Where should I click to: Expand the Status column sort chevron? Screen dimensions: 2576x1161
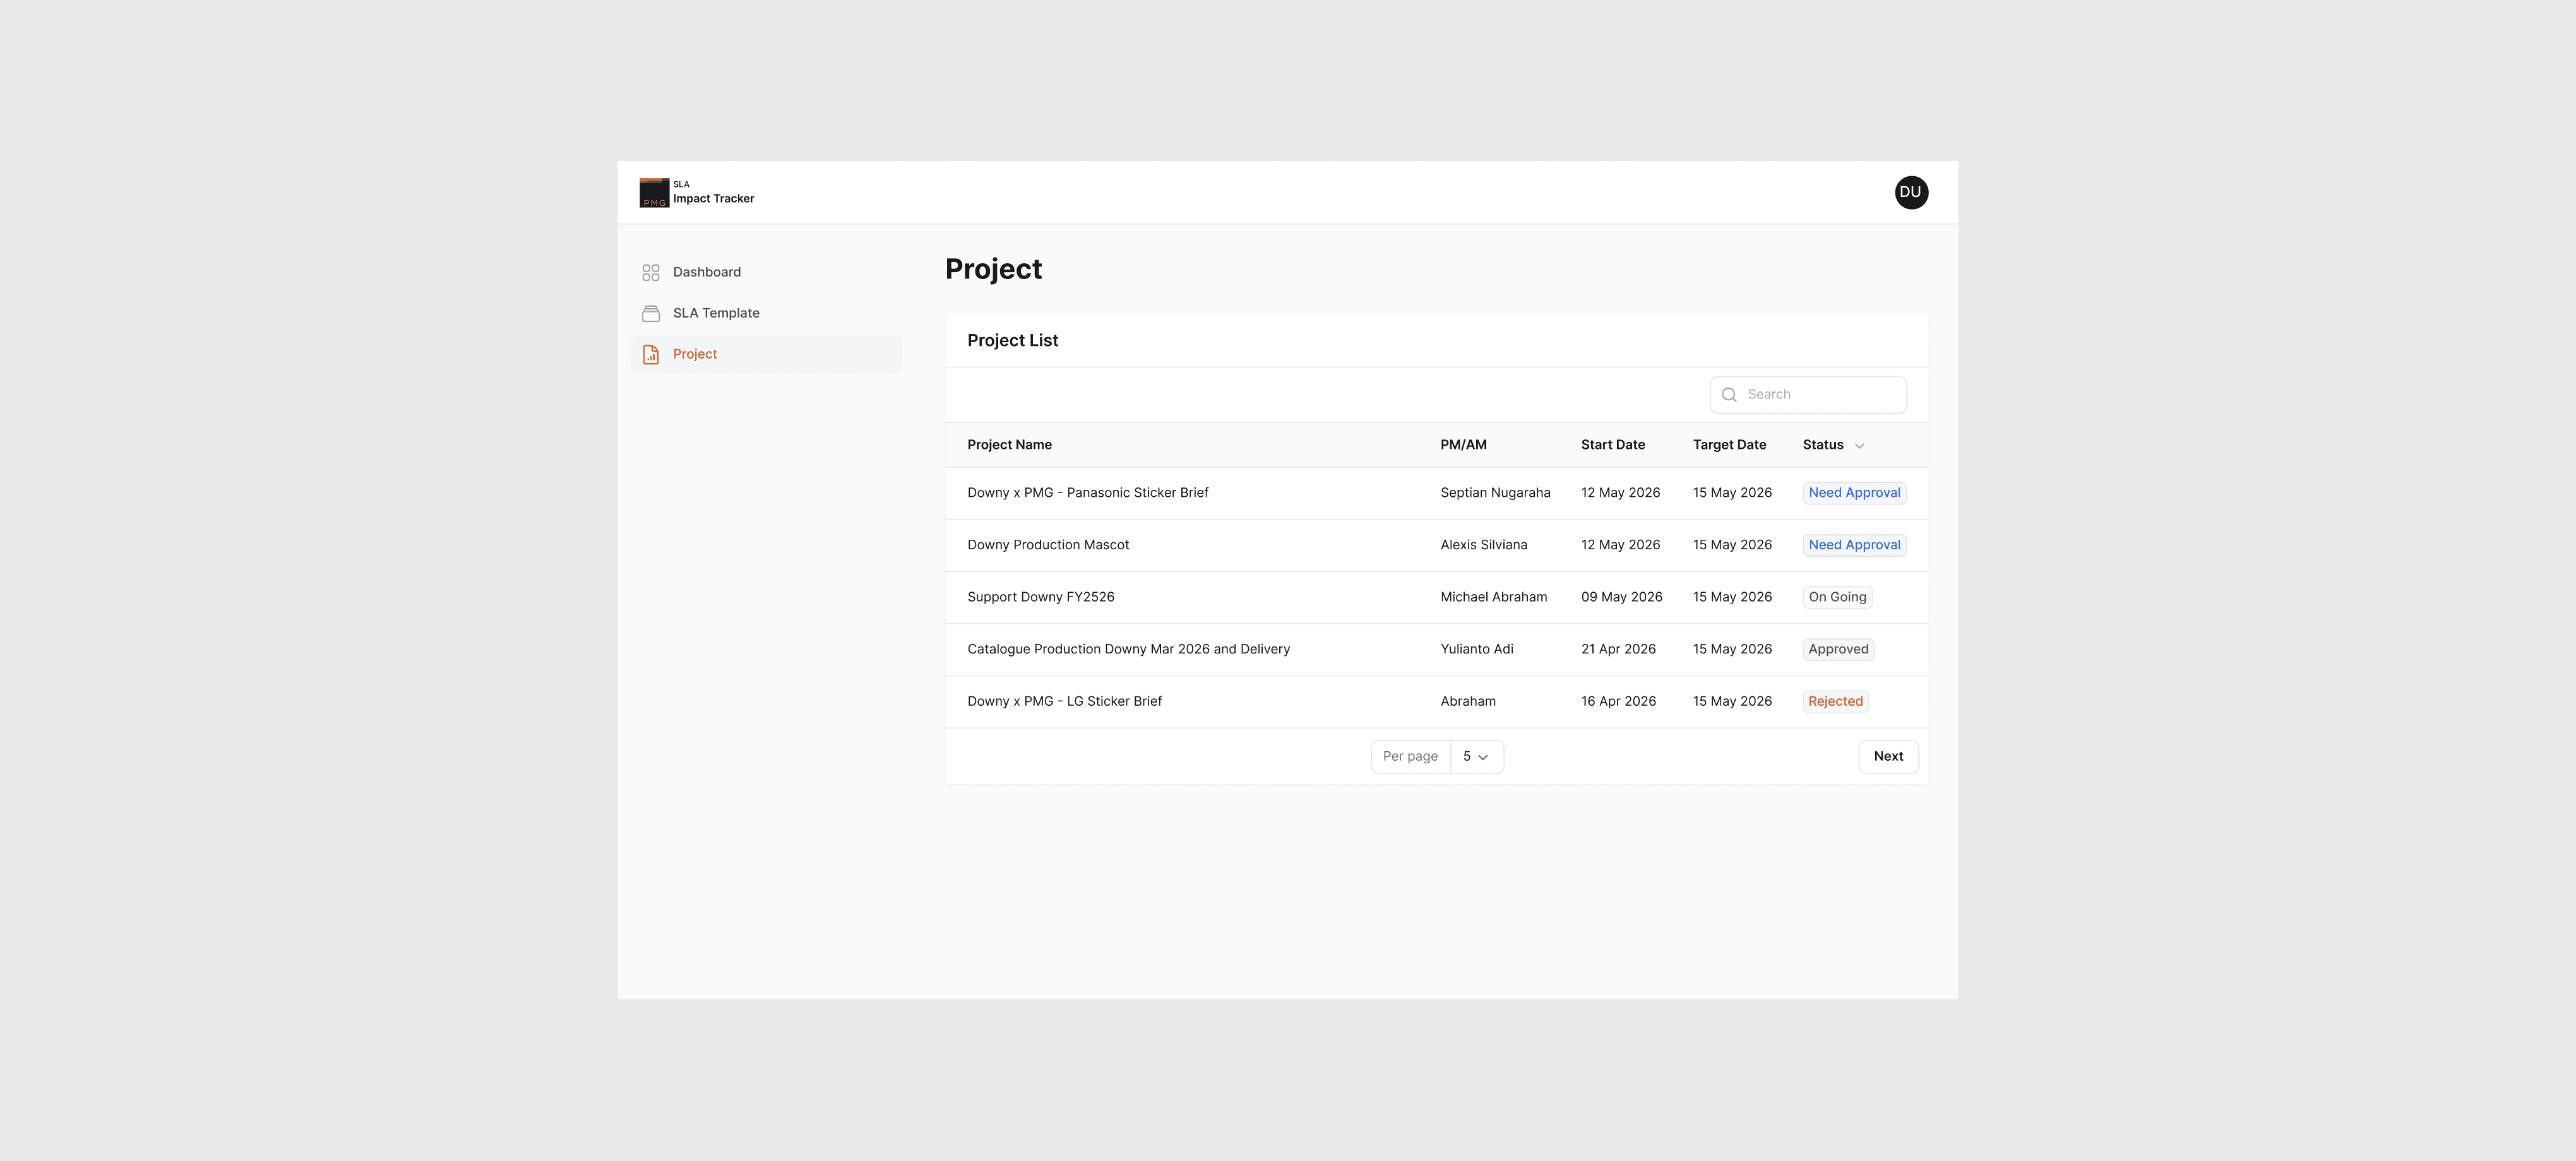click(x=1859, y=446)
